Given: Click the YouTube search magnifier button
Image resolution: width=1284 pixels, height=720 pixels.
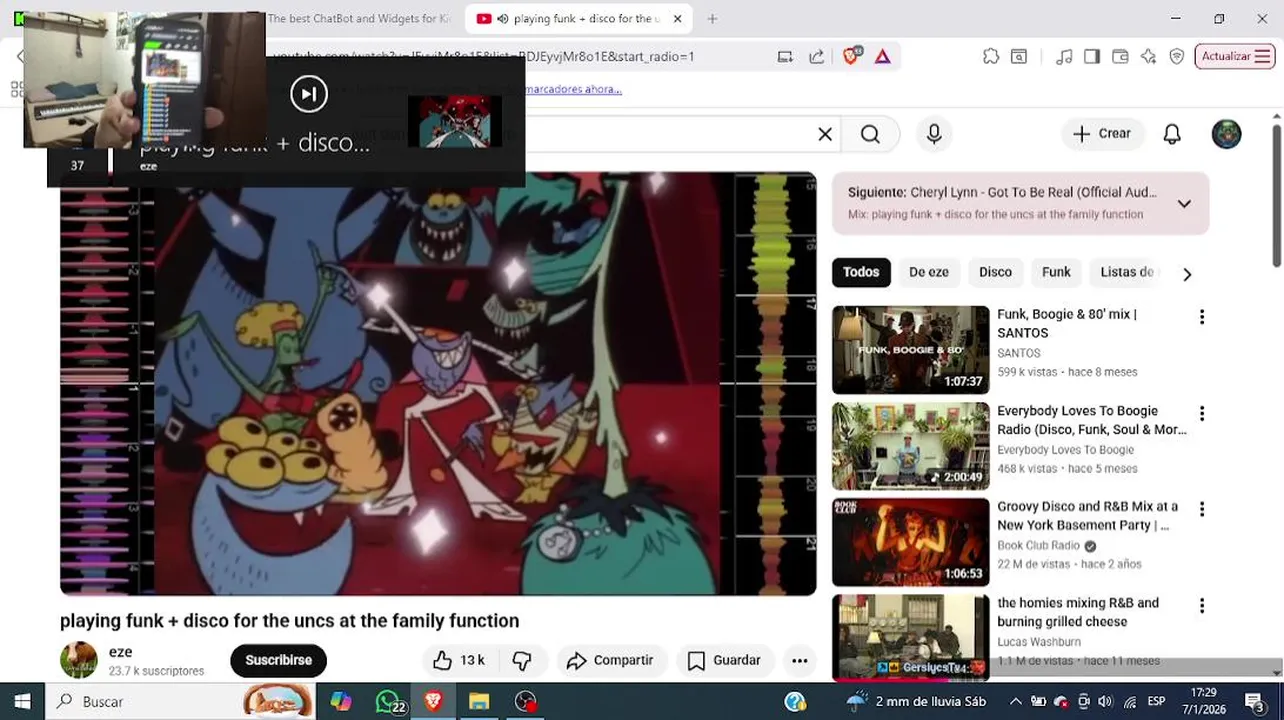Looking at the screenshot, I should tap(870, 134).
